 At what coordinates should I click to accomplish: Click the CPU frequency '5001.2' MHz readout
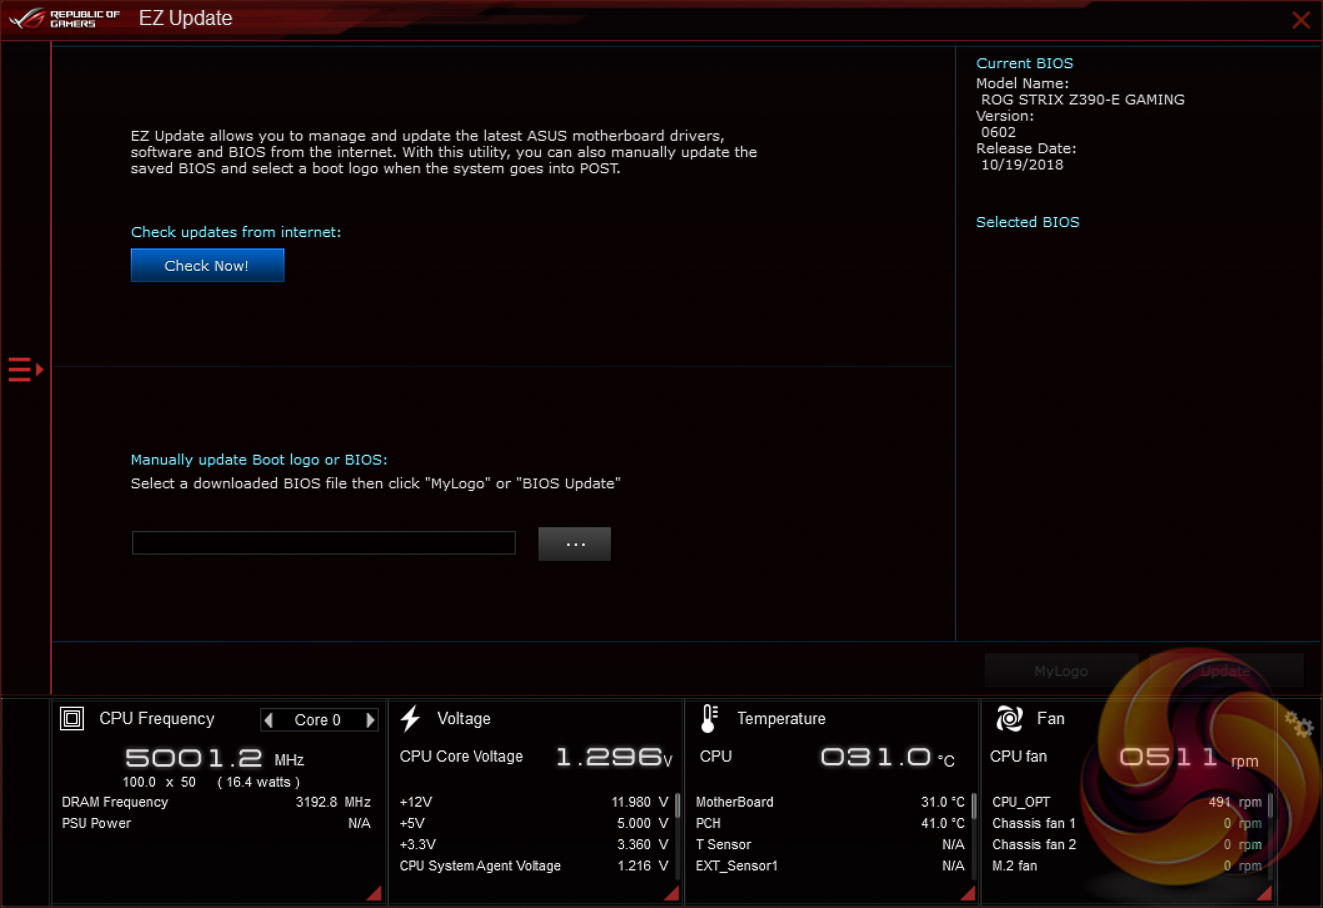[x=194, y=758]
